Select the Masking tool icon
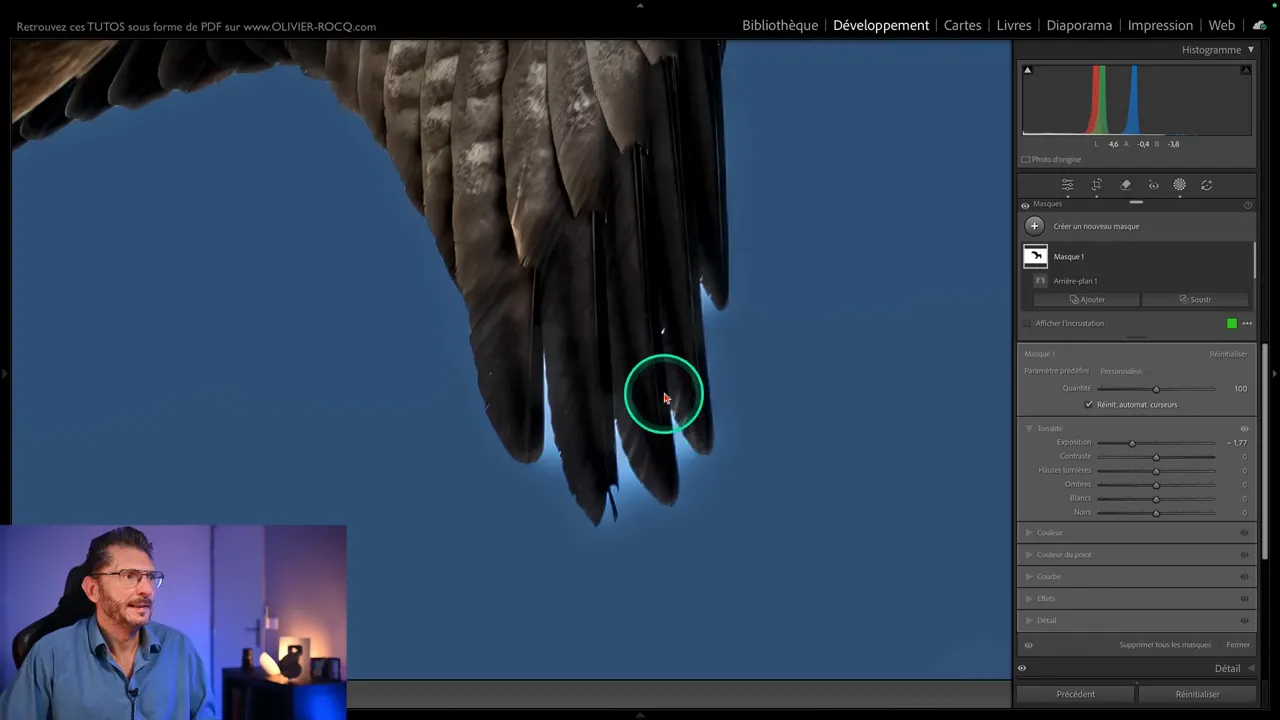Viewport: 1280px width, 720px height. pyautogui.click(x=1180, y=185)
